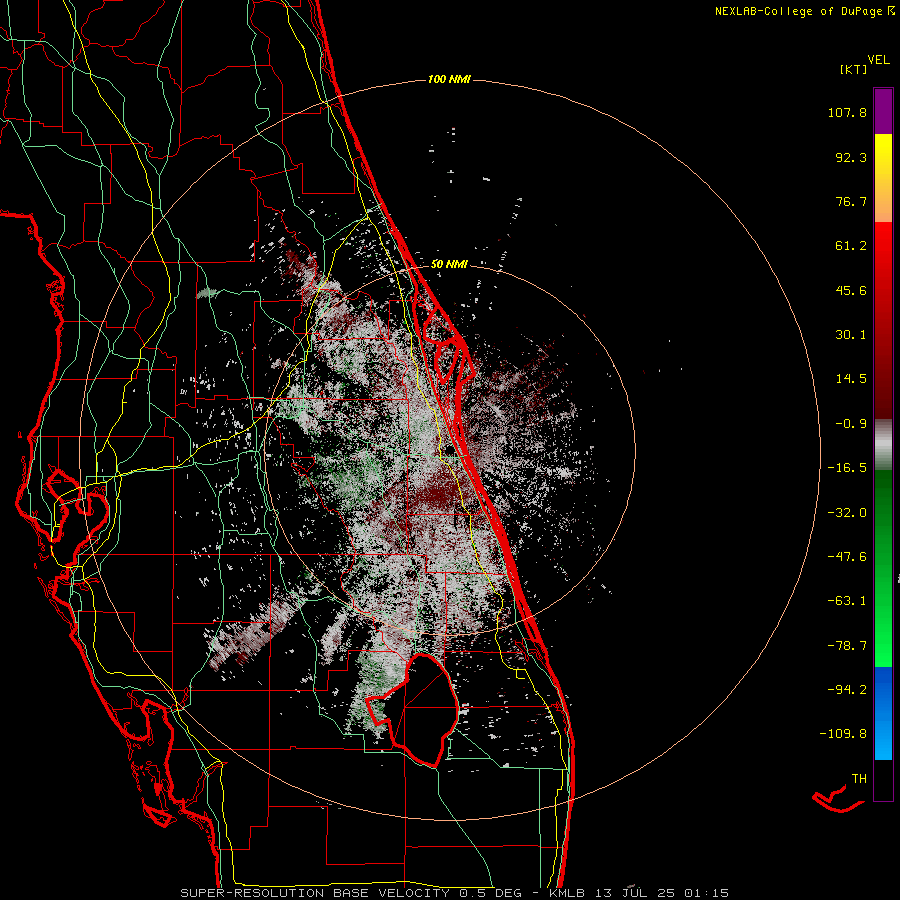The height and width of the screenshot is (900, 900).
Task: Select the -32.0 velocity scale value
Action: 847,513
